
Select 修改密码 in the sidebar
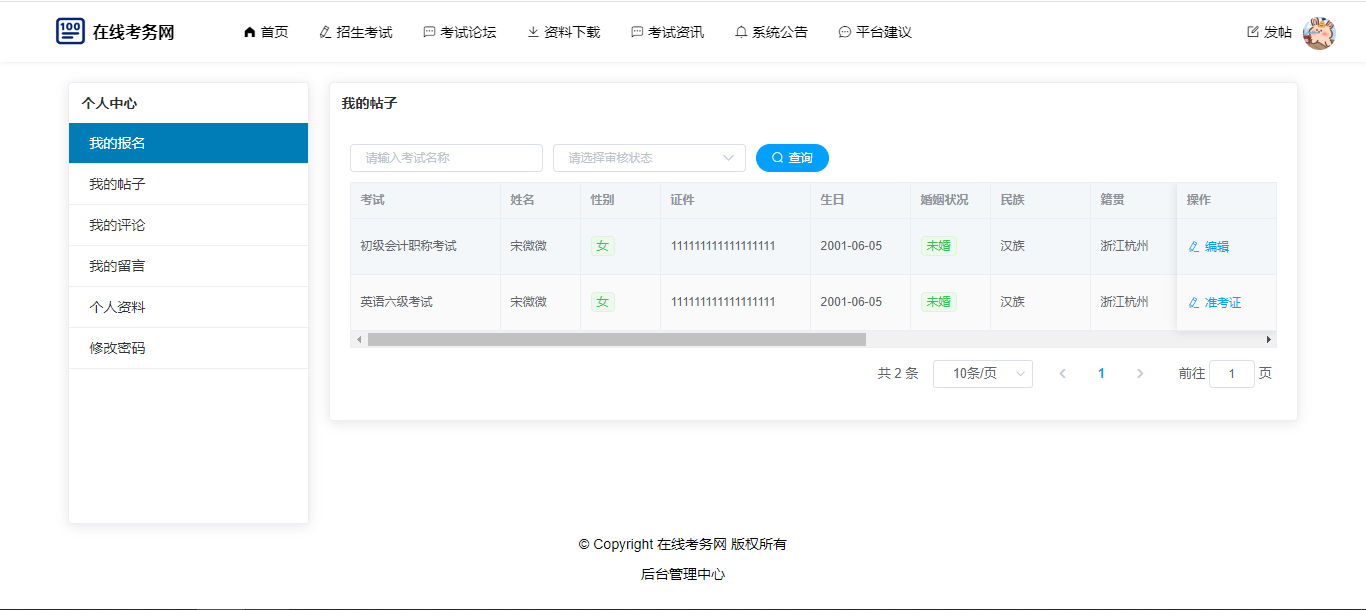pos(117,348)
